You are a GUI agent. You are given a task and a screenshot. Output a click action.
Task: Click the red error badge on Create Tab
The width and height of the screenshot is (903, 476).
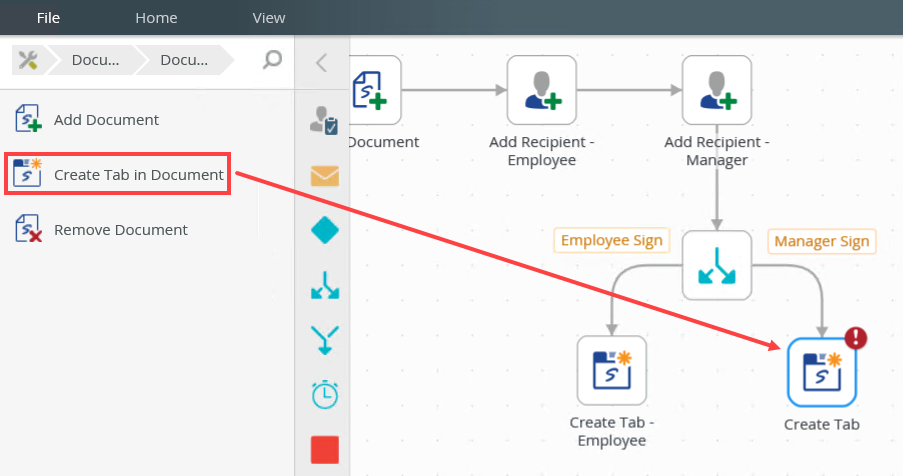(x=856, y=338)
